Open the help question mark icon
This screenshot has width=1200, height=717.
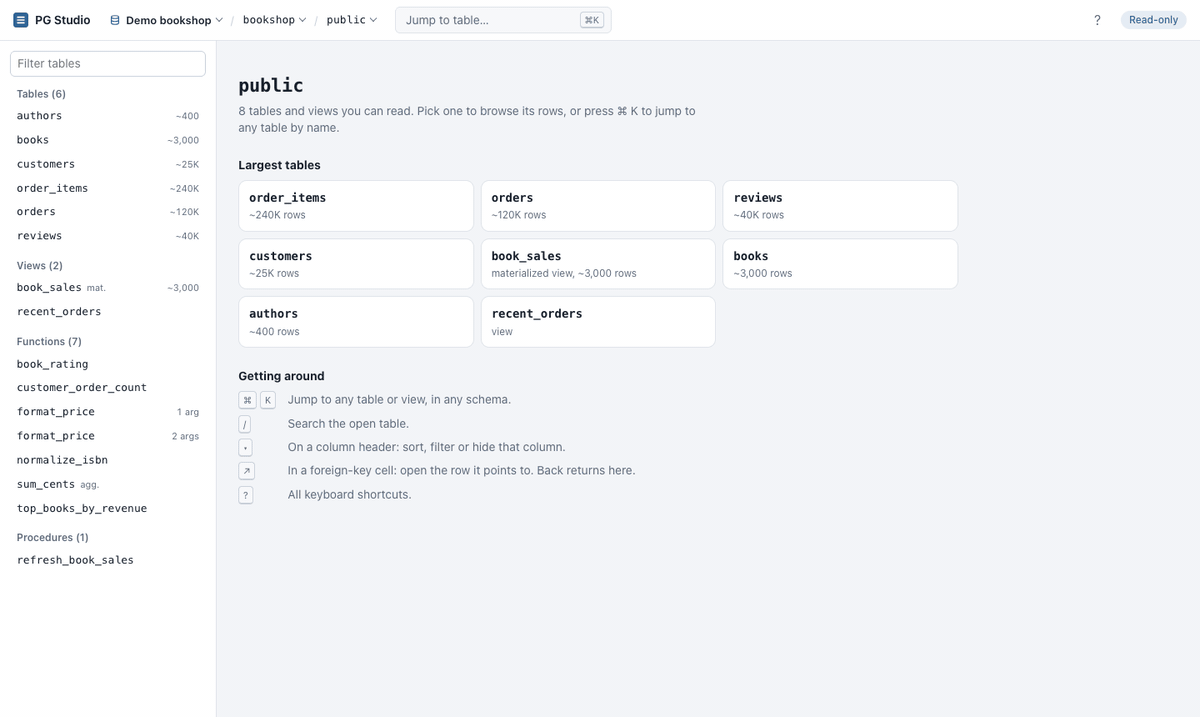coord(1097,20)
